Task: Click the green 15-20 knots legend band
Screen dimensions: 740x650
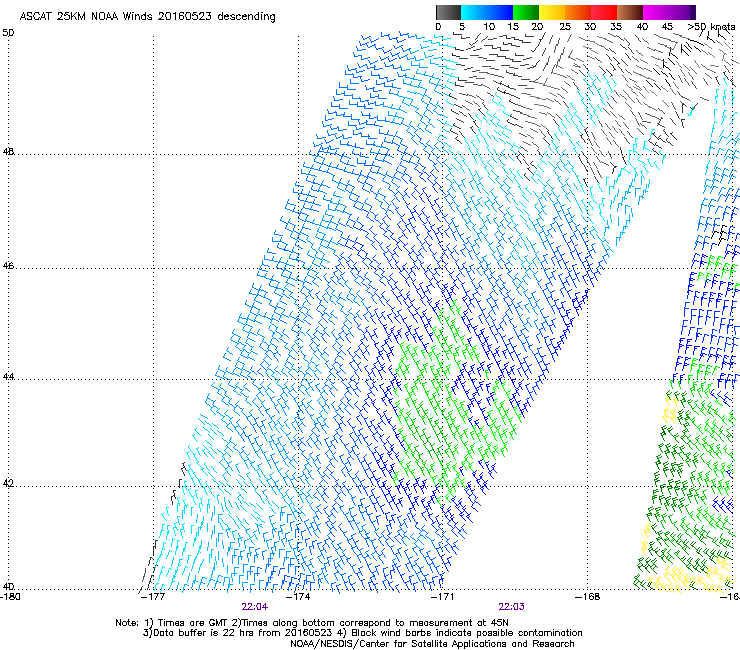Action: click(x=526, y=12)
